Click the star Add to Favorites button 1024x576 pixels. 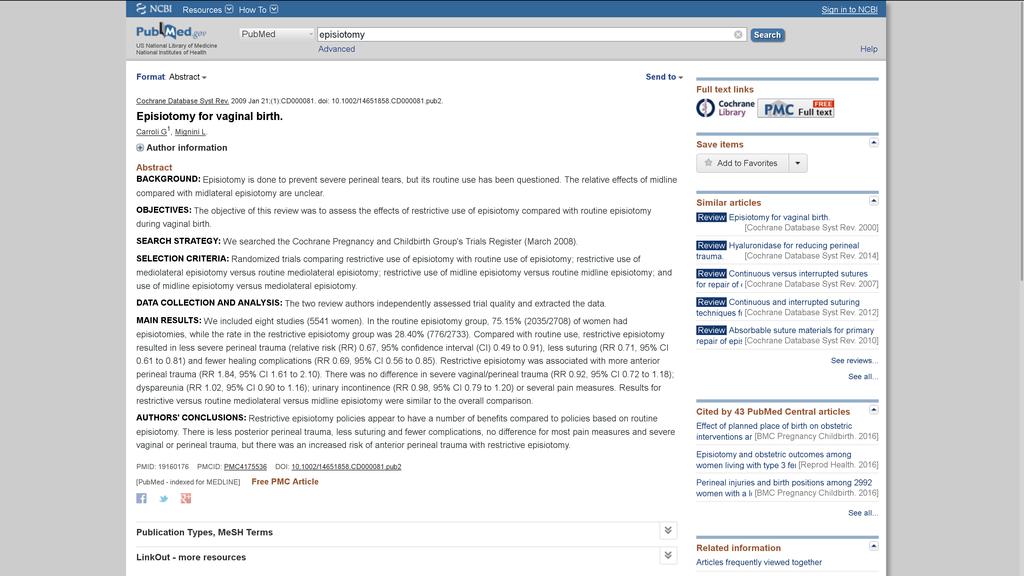click(742, 163)
